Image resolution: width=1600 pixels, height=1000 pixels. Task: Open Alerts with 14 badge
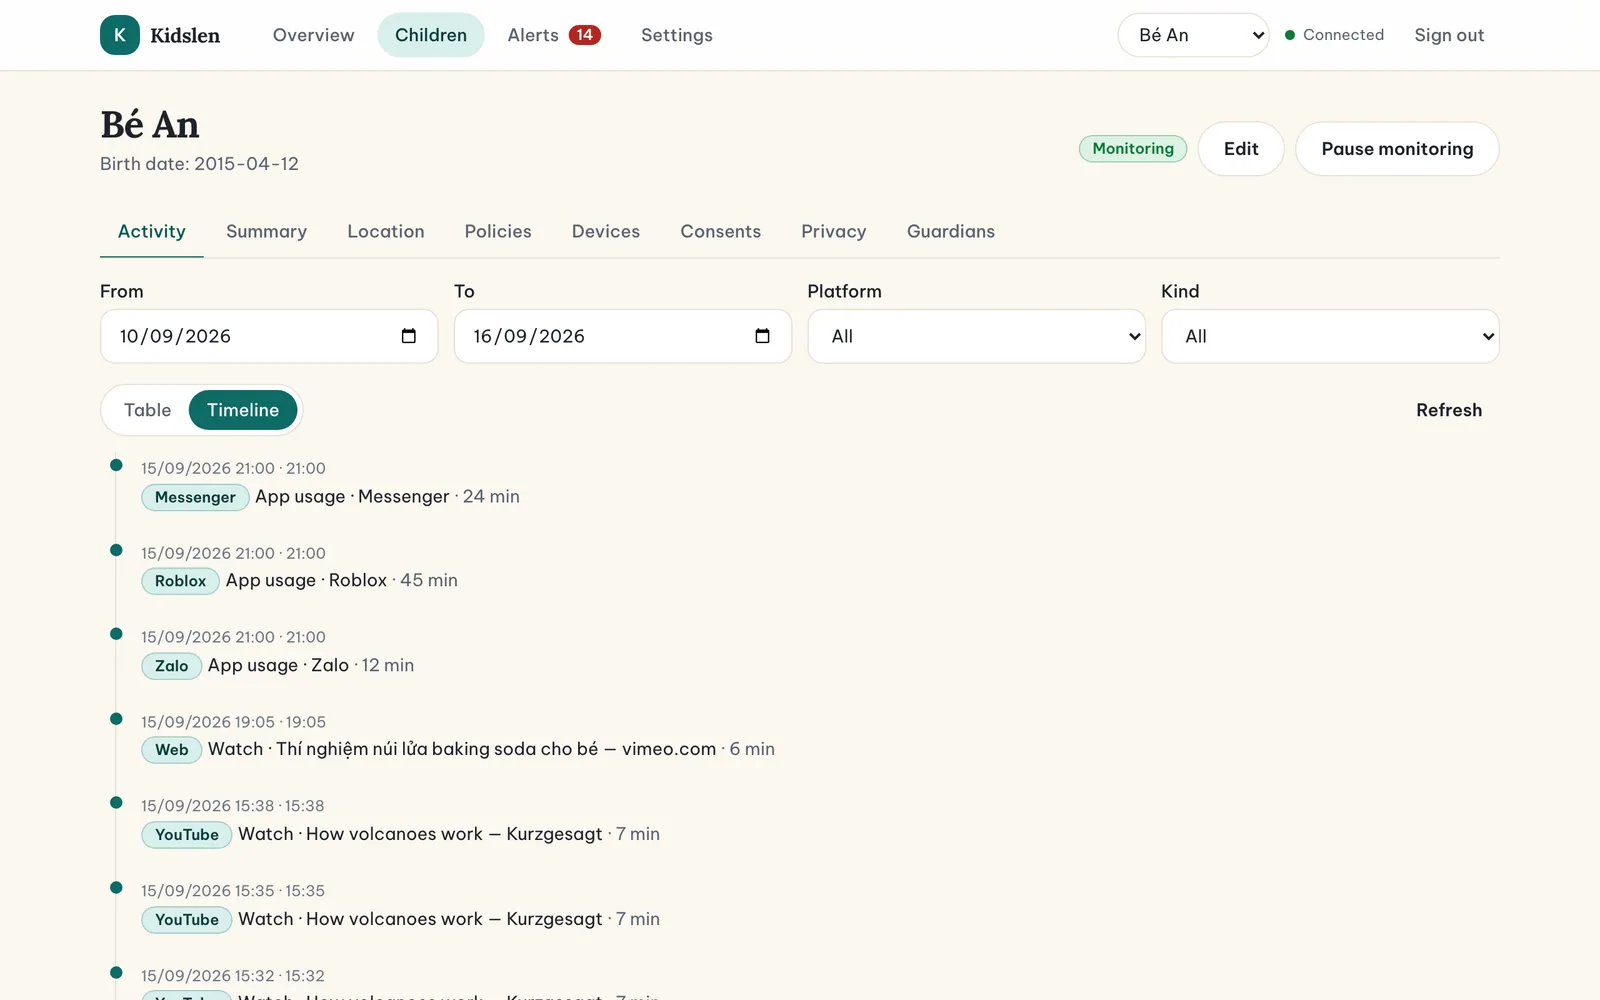click(x=553, y=35)
